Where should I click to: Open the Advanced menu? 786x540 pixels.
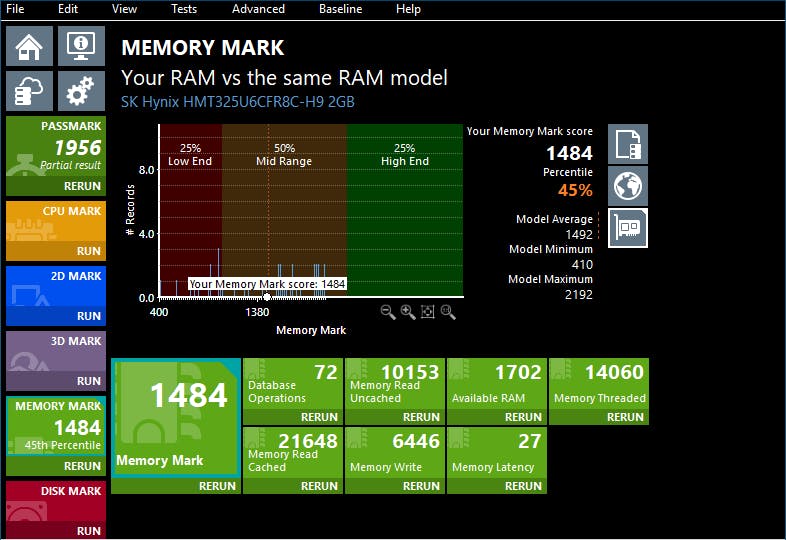258,9
